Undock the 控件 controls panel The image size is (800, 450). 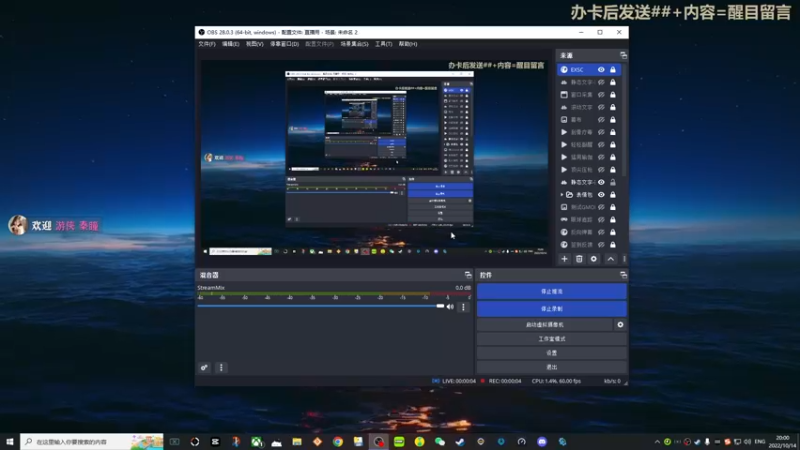(623, 275)
